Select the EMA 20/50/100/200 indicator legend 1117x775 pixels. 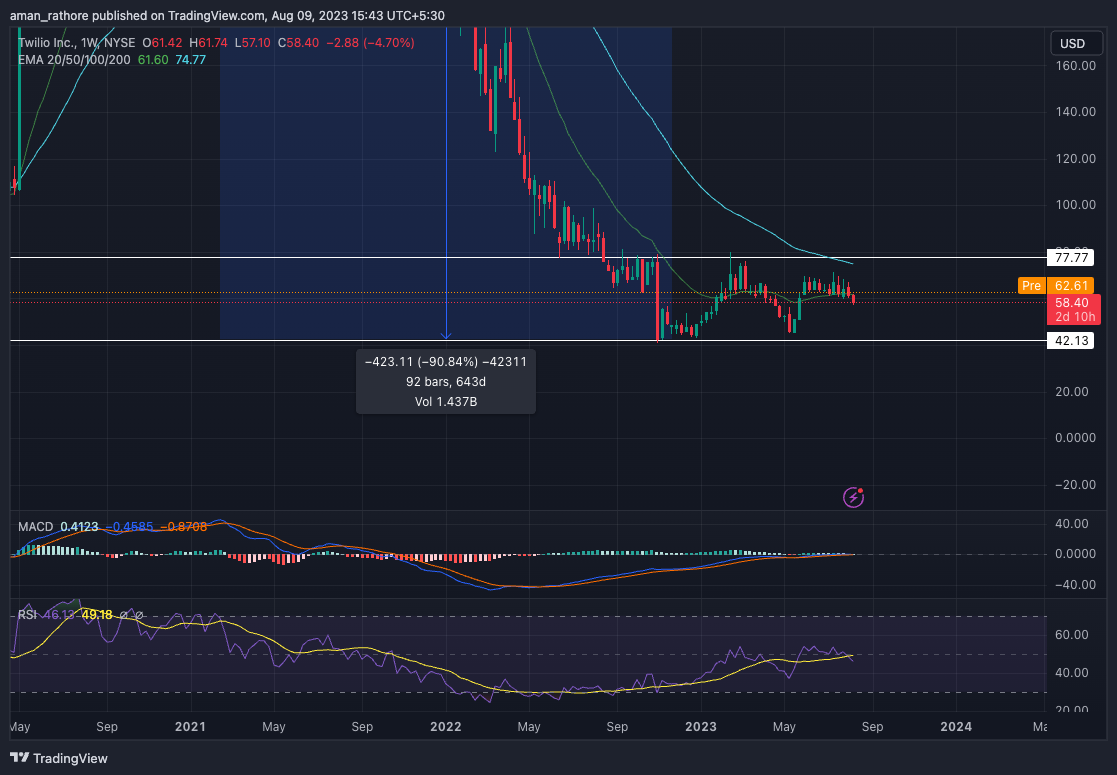[x=74, y=60]
